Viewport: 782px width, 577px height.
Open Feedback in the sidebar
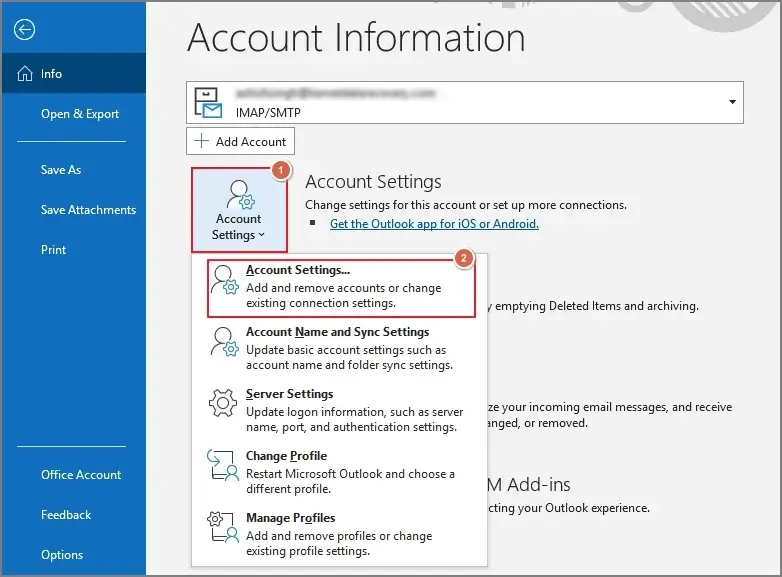(x=66, y=515)
